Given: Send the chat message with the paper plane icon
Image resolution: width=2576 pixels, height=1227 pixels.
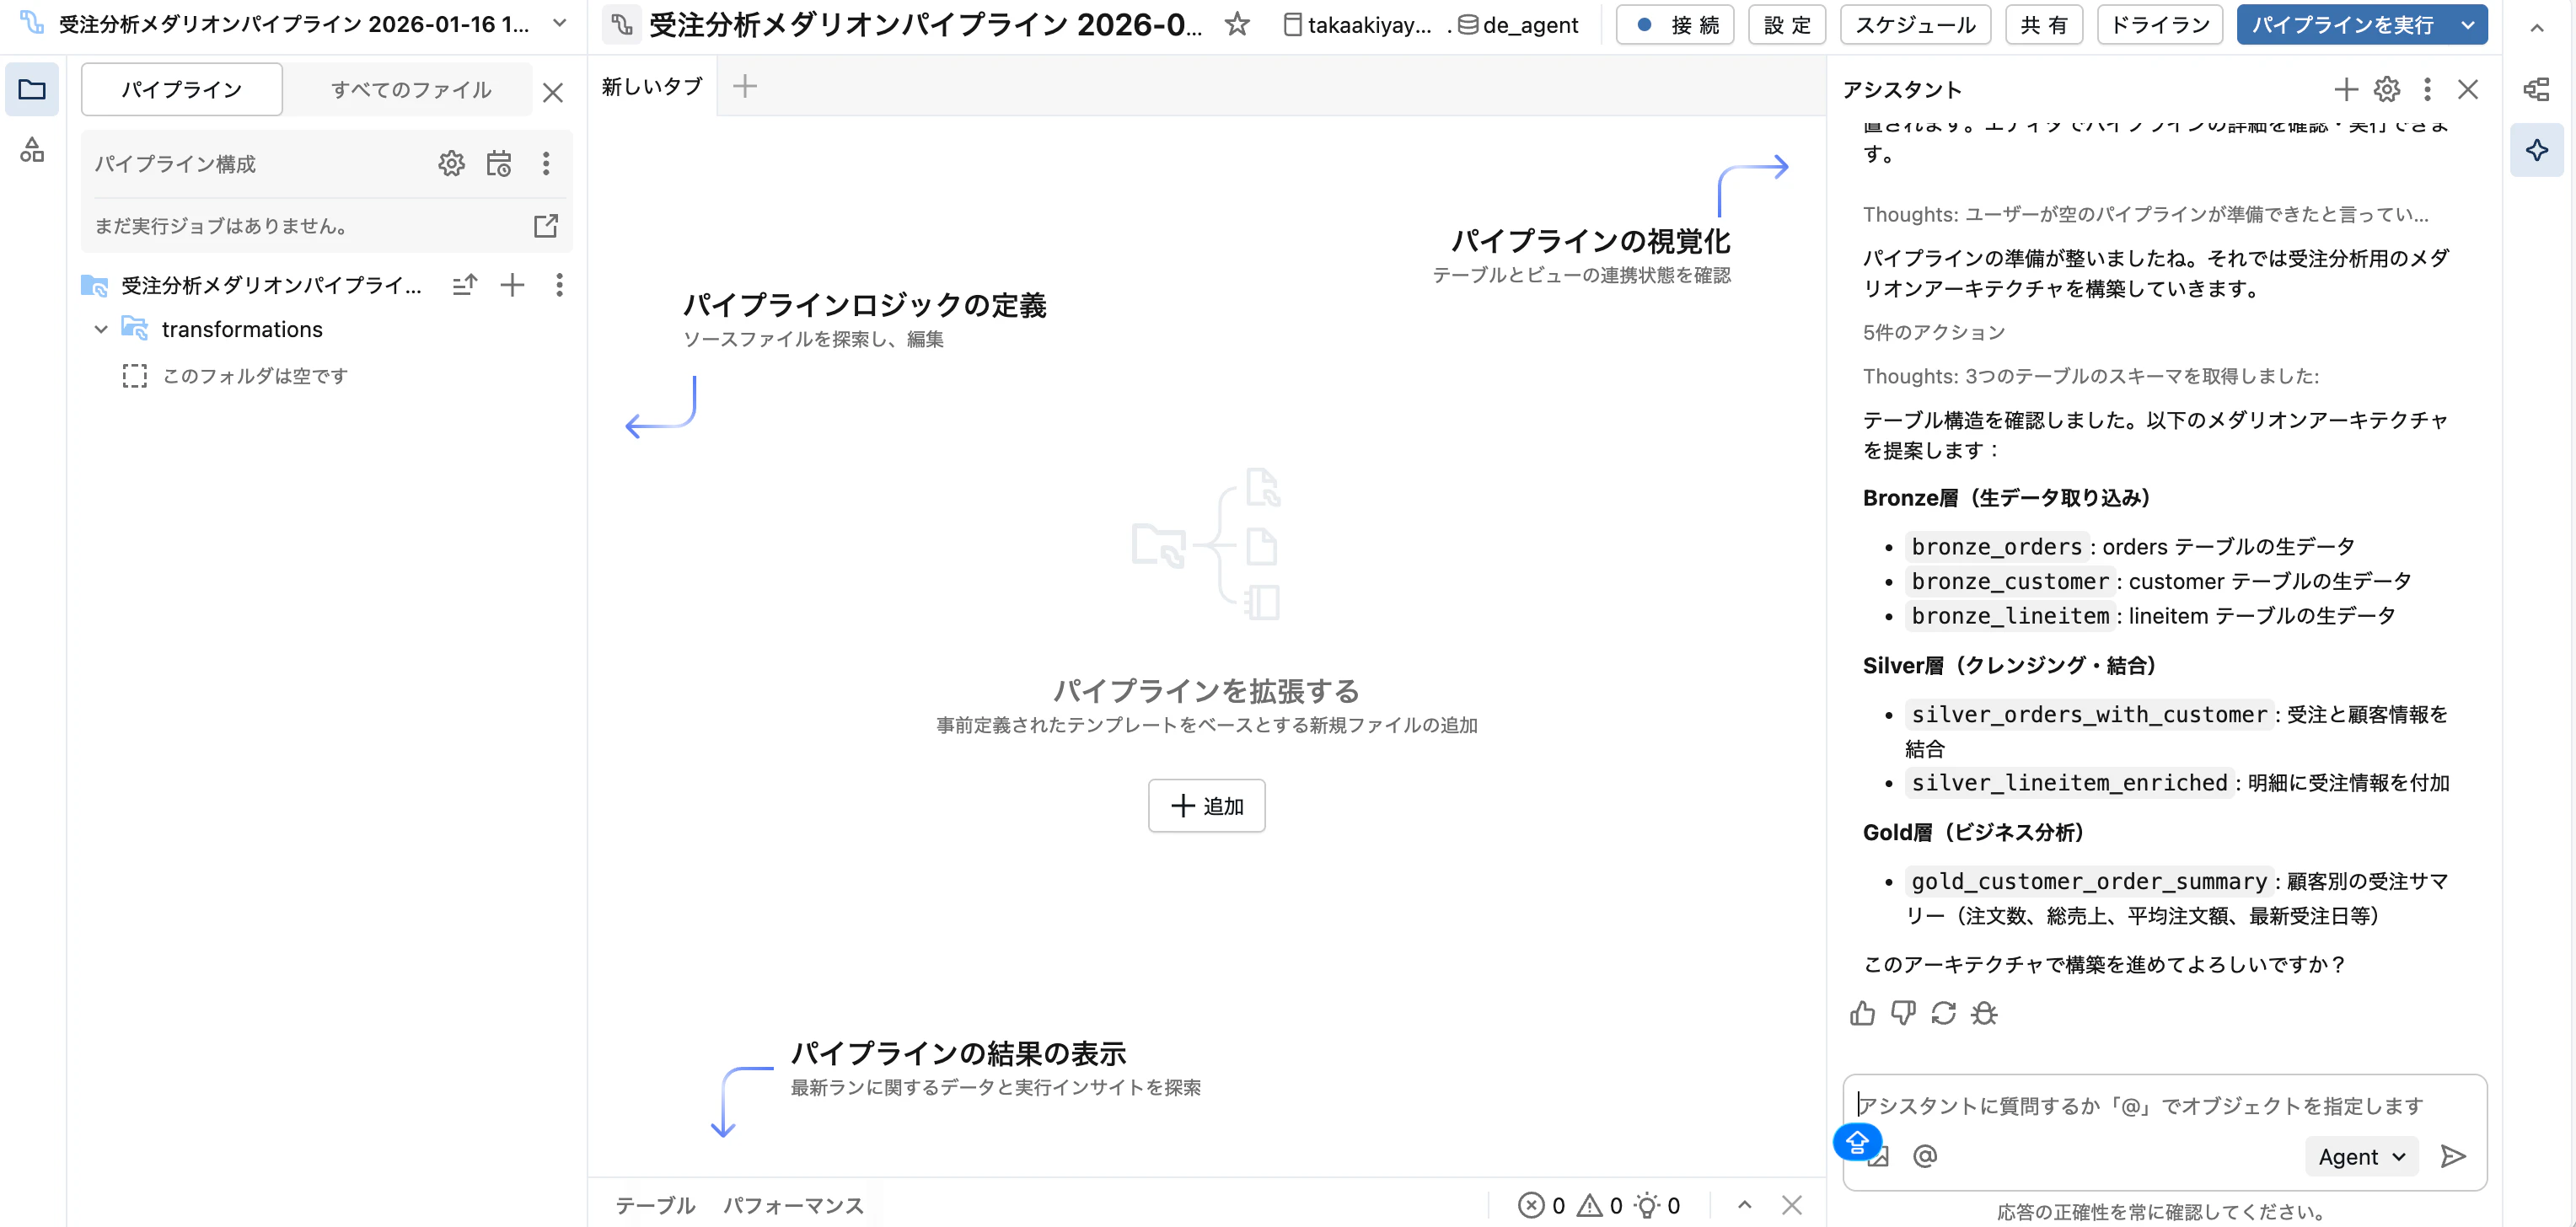Looking at the screenshot, I should [2454, 1157].
